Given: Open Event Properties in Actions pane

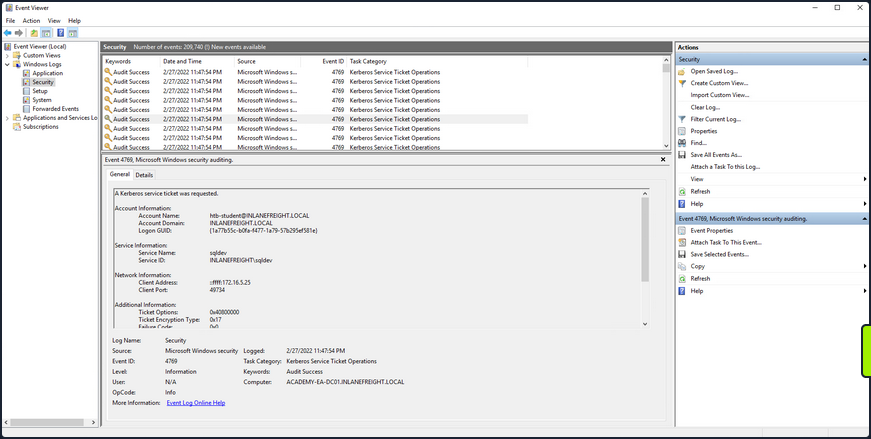Looking at the screenshot, I should click(x=711, y=230).
